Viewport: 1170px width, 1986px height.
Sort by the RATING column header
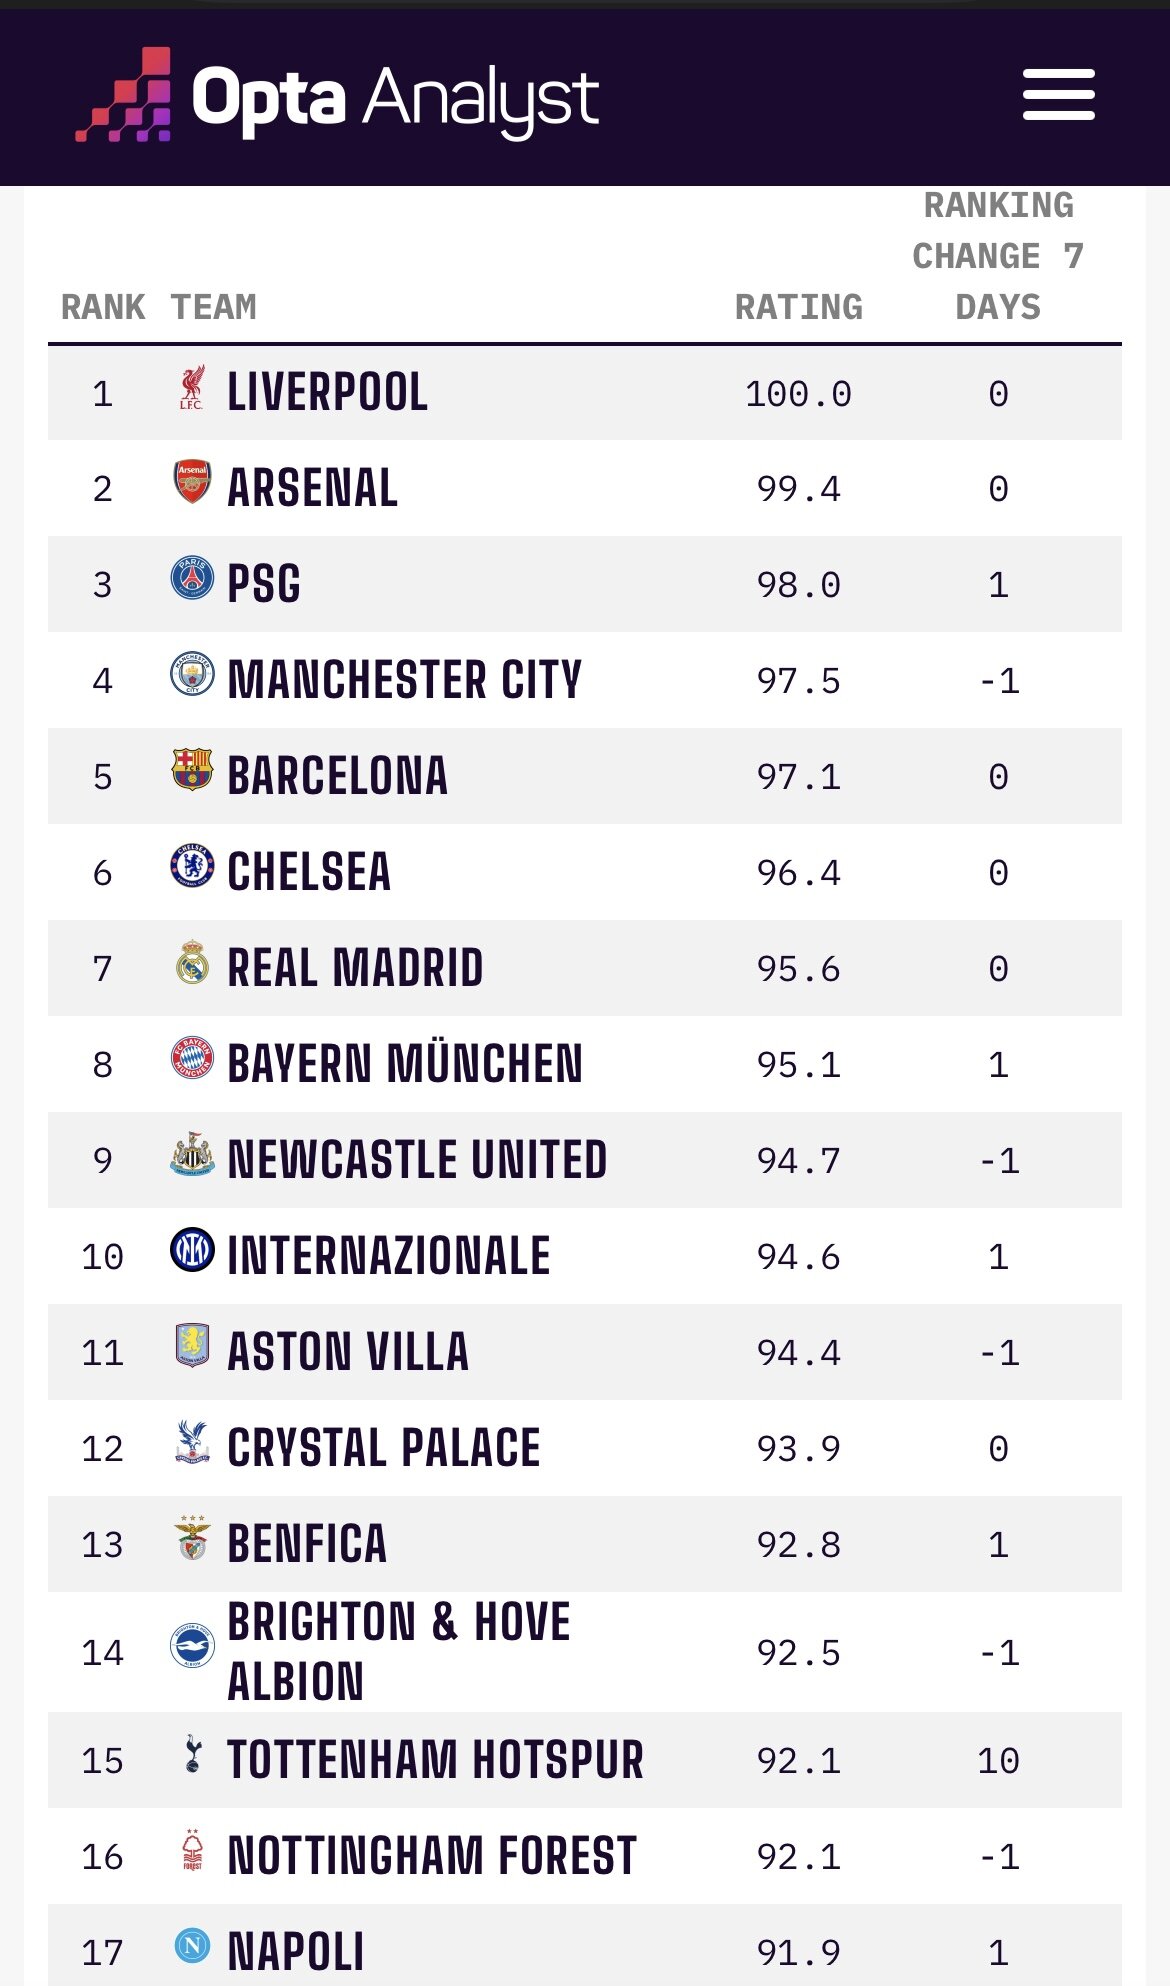798,307
